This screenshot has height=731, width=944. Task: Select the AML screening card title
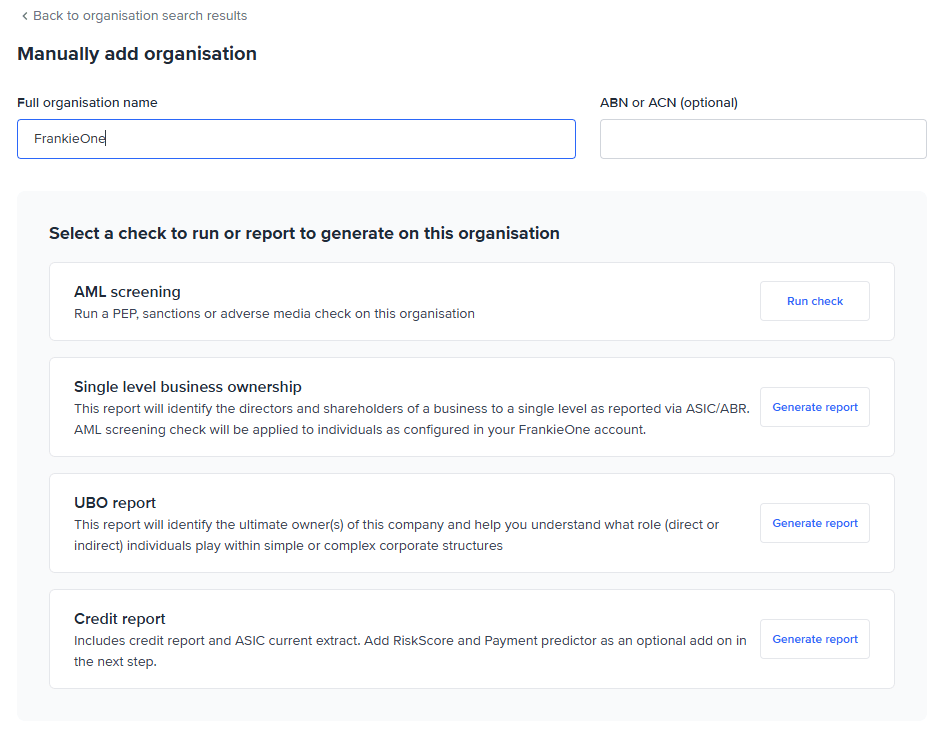tap(127, 292)
